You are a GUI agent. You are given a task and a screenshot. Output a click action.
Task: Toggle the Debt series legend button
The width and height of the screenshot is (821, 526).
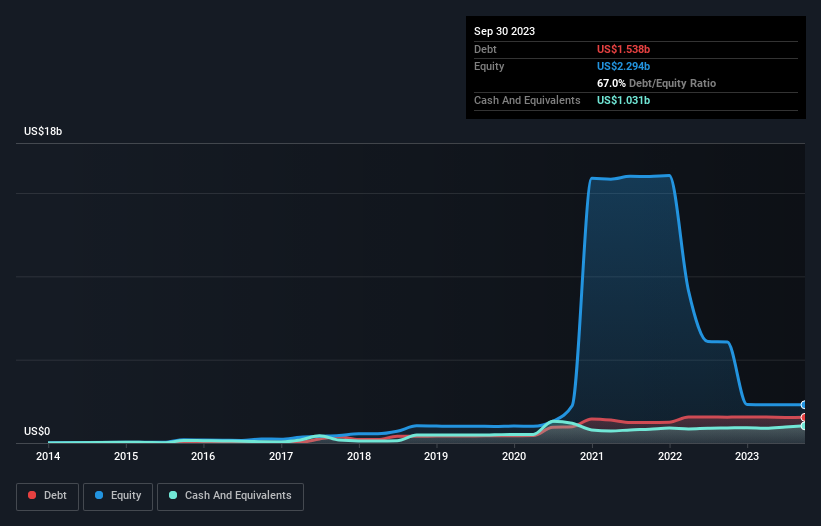[47, 496]
